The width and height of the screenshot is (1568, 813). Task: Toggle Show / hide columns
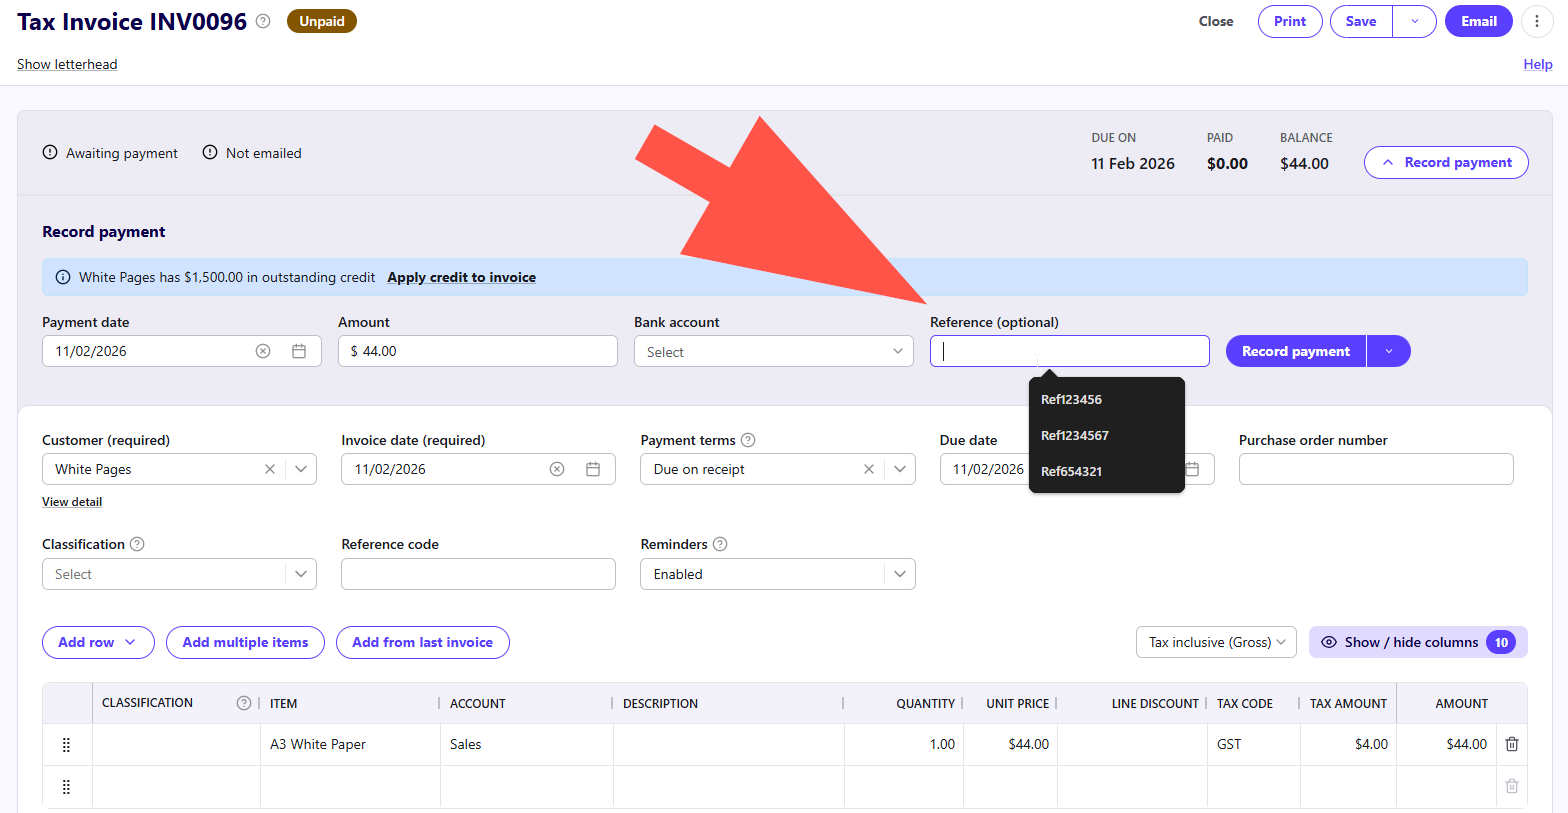(1418, 642)
